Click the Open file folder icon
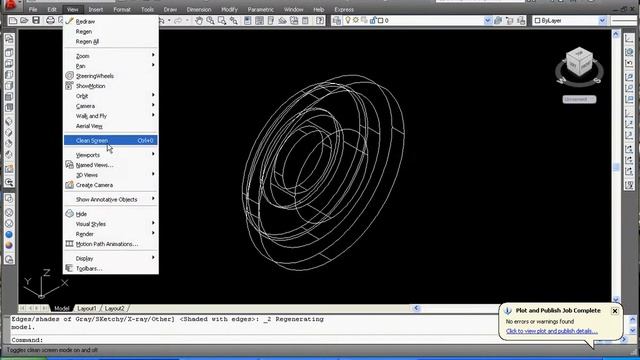This screenshot has height=360, width=640. coord(24,20)
